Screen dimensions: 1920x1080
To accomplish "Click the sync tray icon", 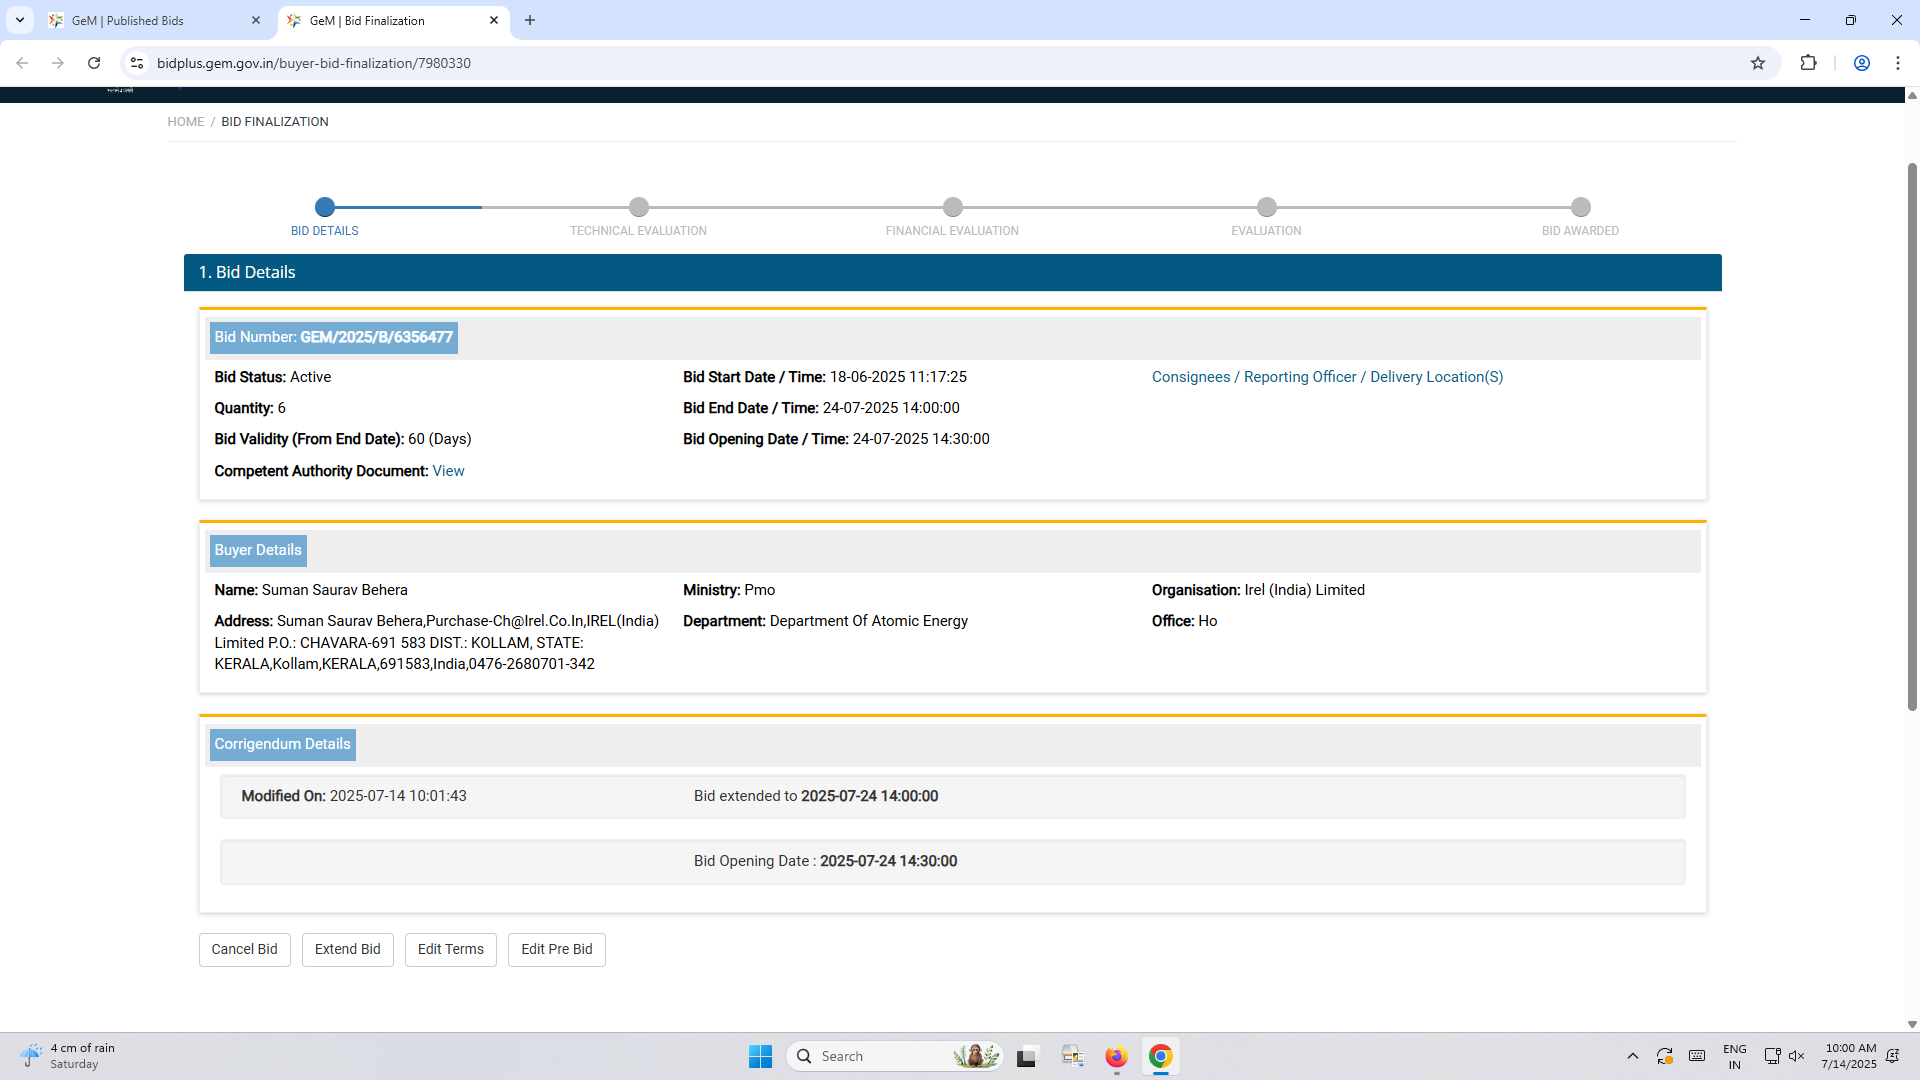I will click(x=1665, y=1056).
